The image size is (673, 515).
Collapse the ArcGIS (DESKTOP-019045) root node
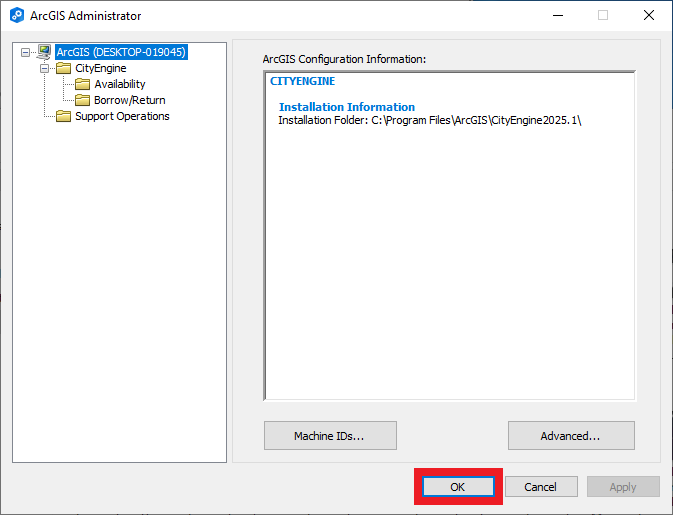26,52
